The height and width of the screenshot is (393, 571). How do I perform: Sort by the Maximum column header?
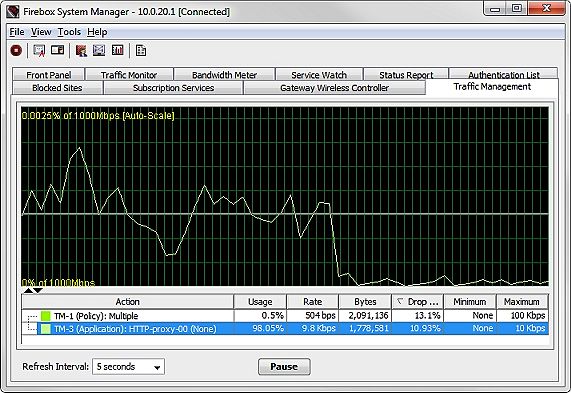(522, 302)
